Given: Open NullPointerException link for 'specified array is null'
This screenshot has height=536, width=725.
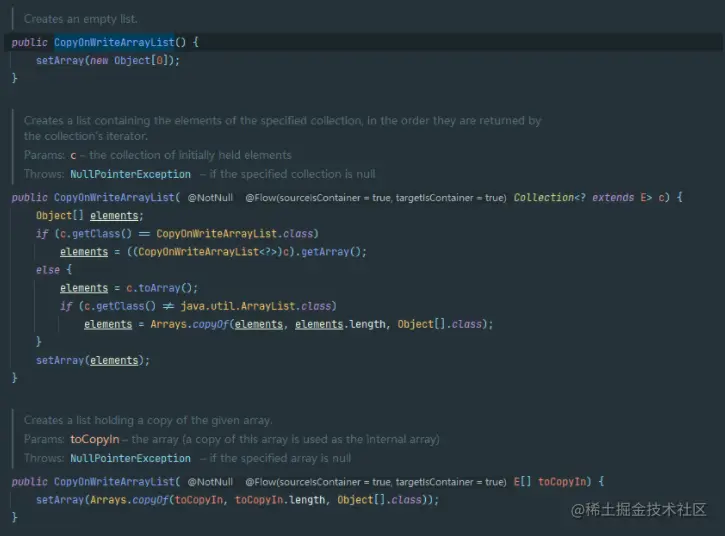Looking at the screenshot, I should tap(130, 458).
